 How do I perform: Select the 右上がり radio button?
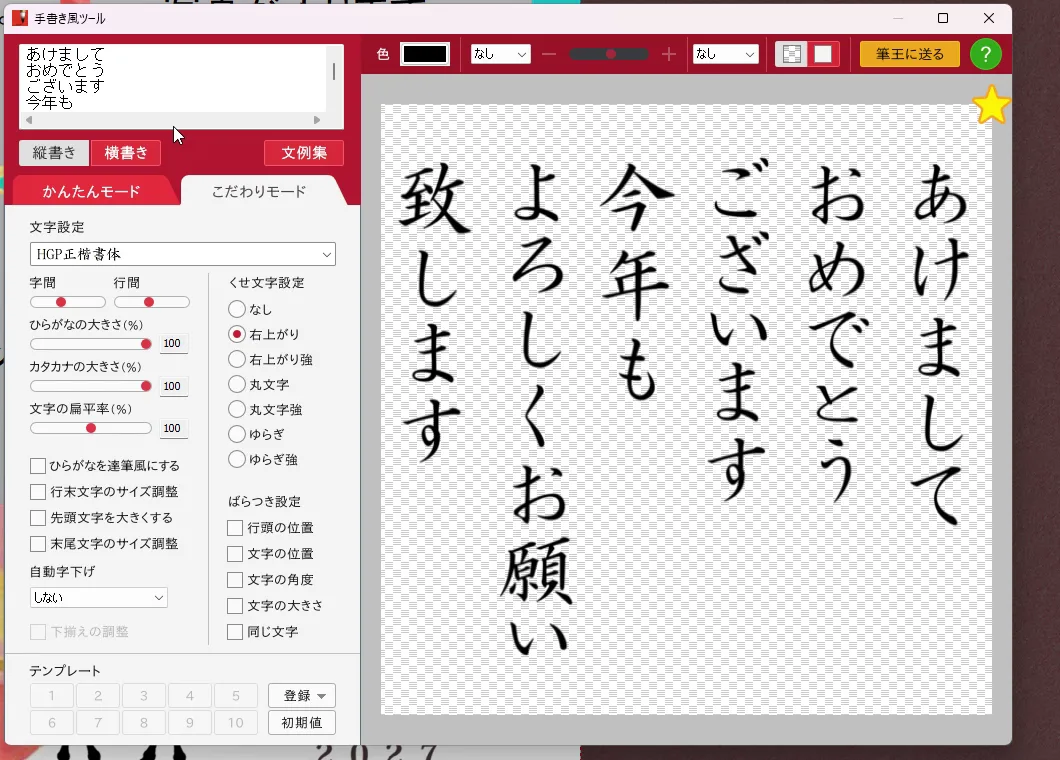[237, 334]
